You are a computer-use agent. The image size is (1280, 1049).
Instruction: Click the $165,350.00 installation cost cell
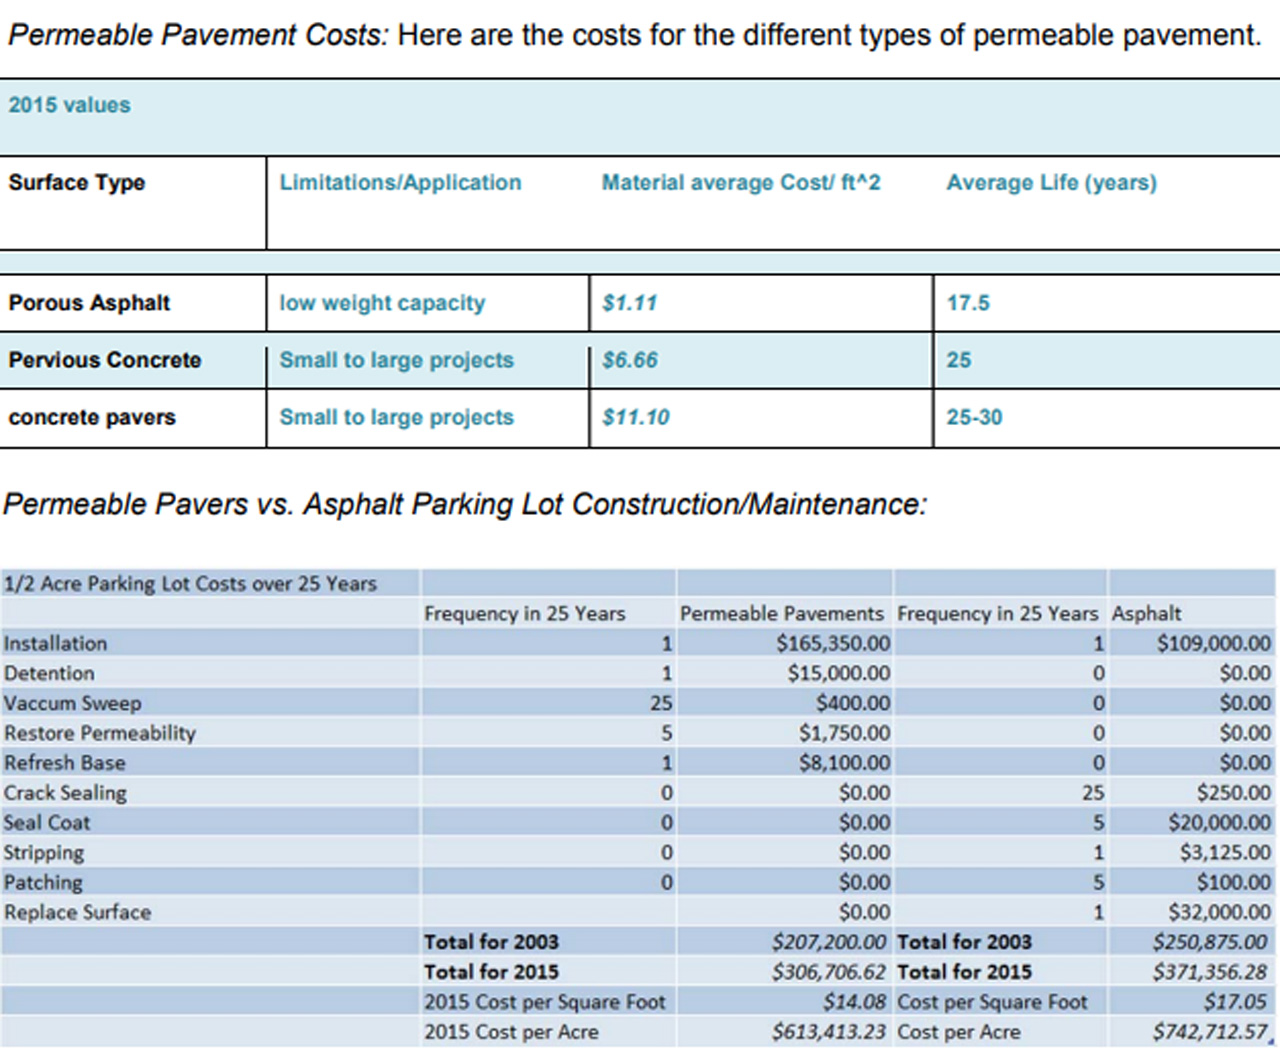click(x=832, y=643)
